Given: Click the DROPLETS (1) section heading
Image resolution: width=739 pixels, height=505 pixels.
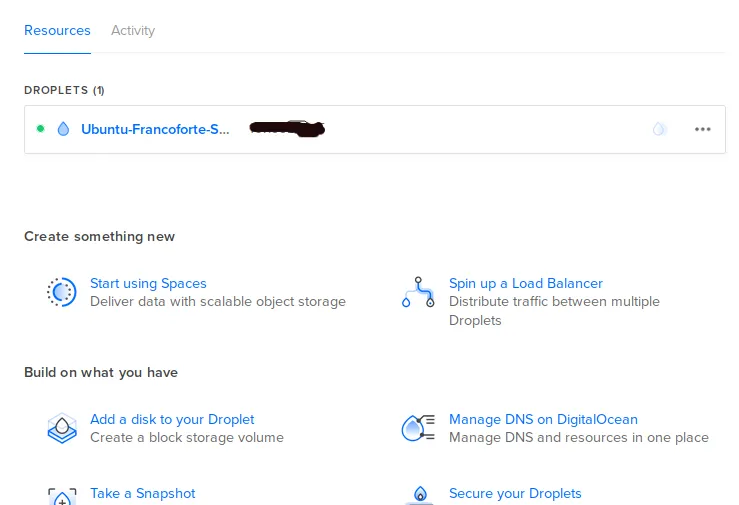Looking at the screenshot, I should pos(64,90).
